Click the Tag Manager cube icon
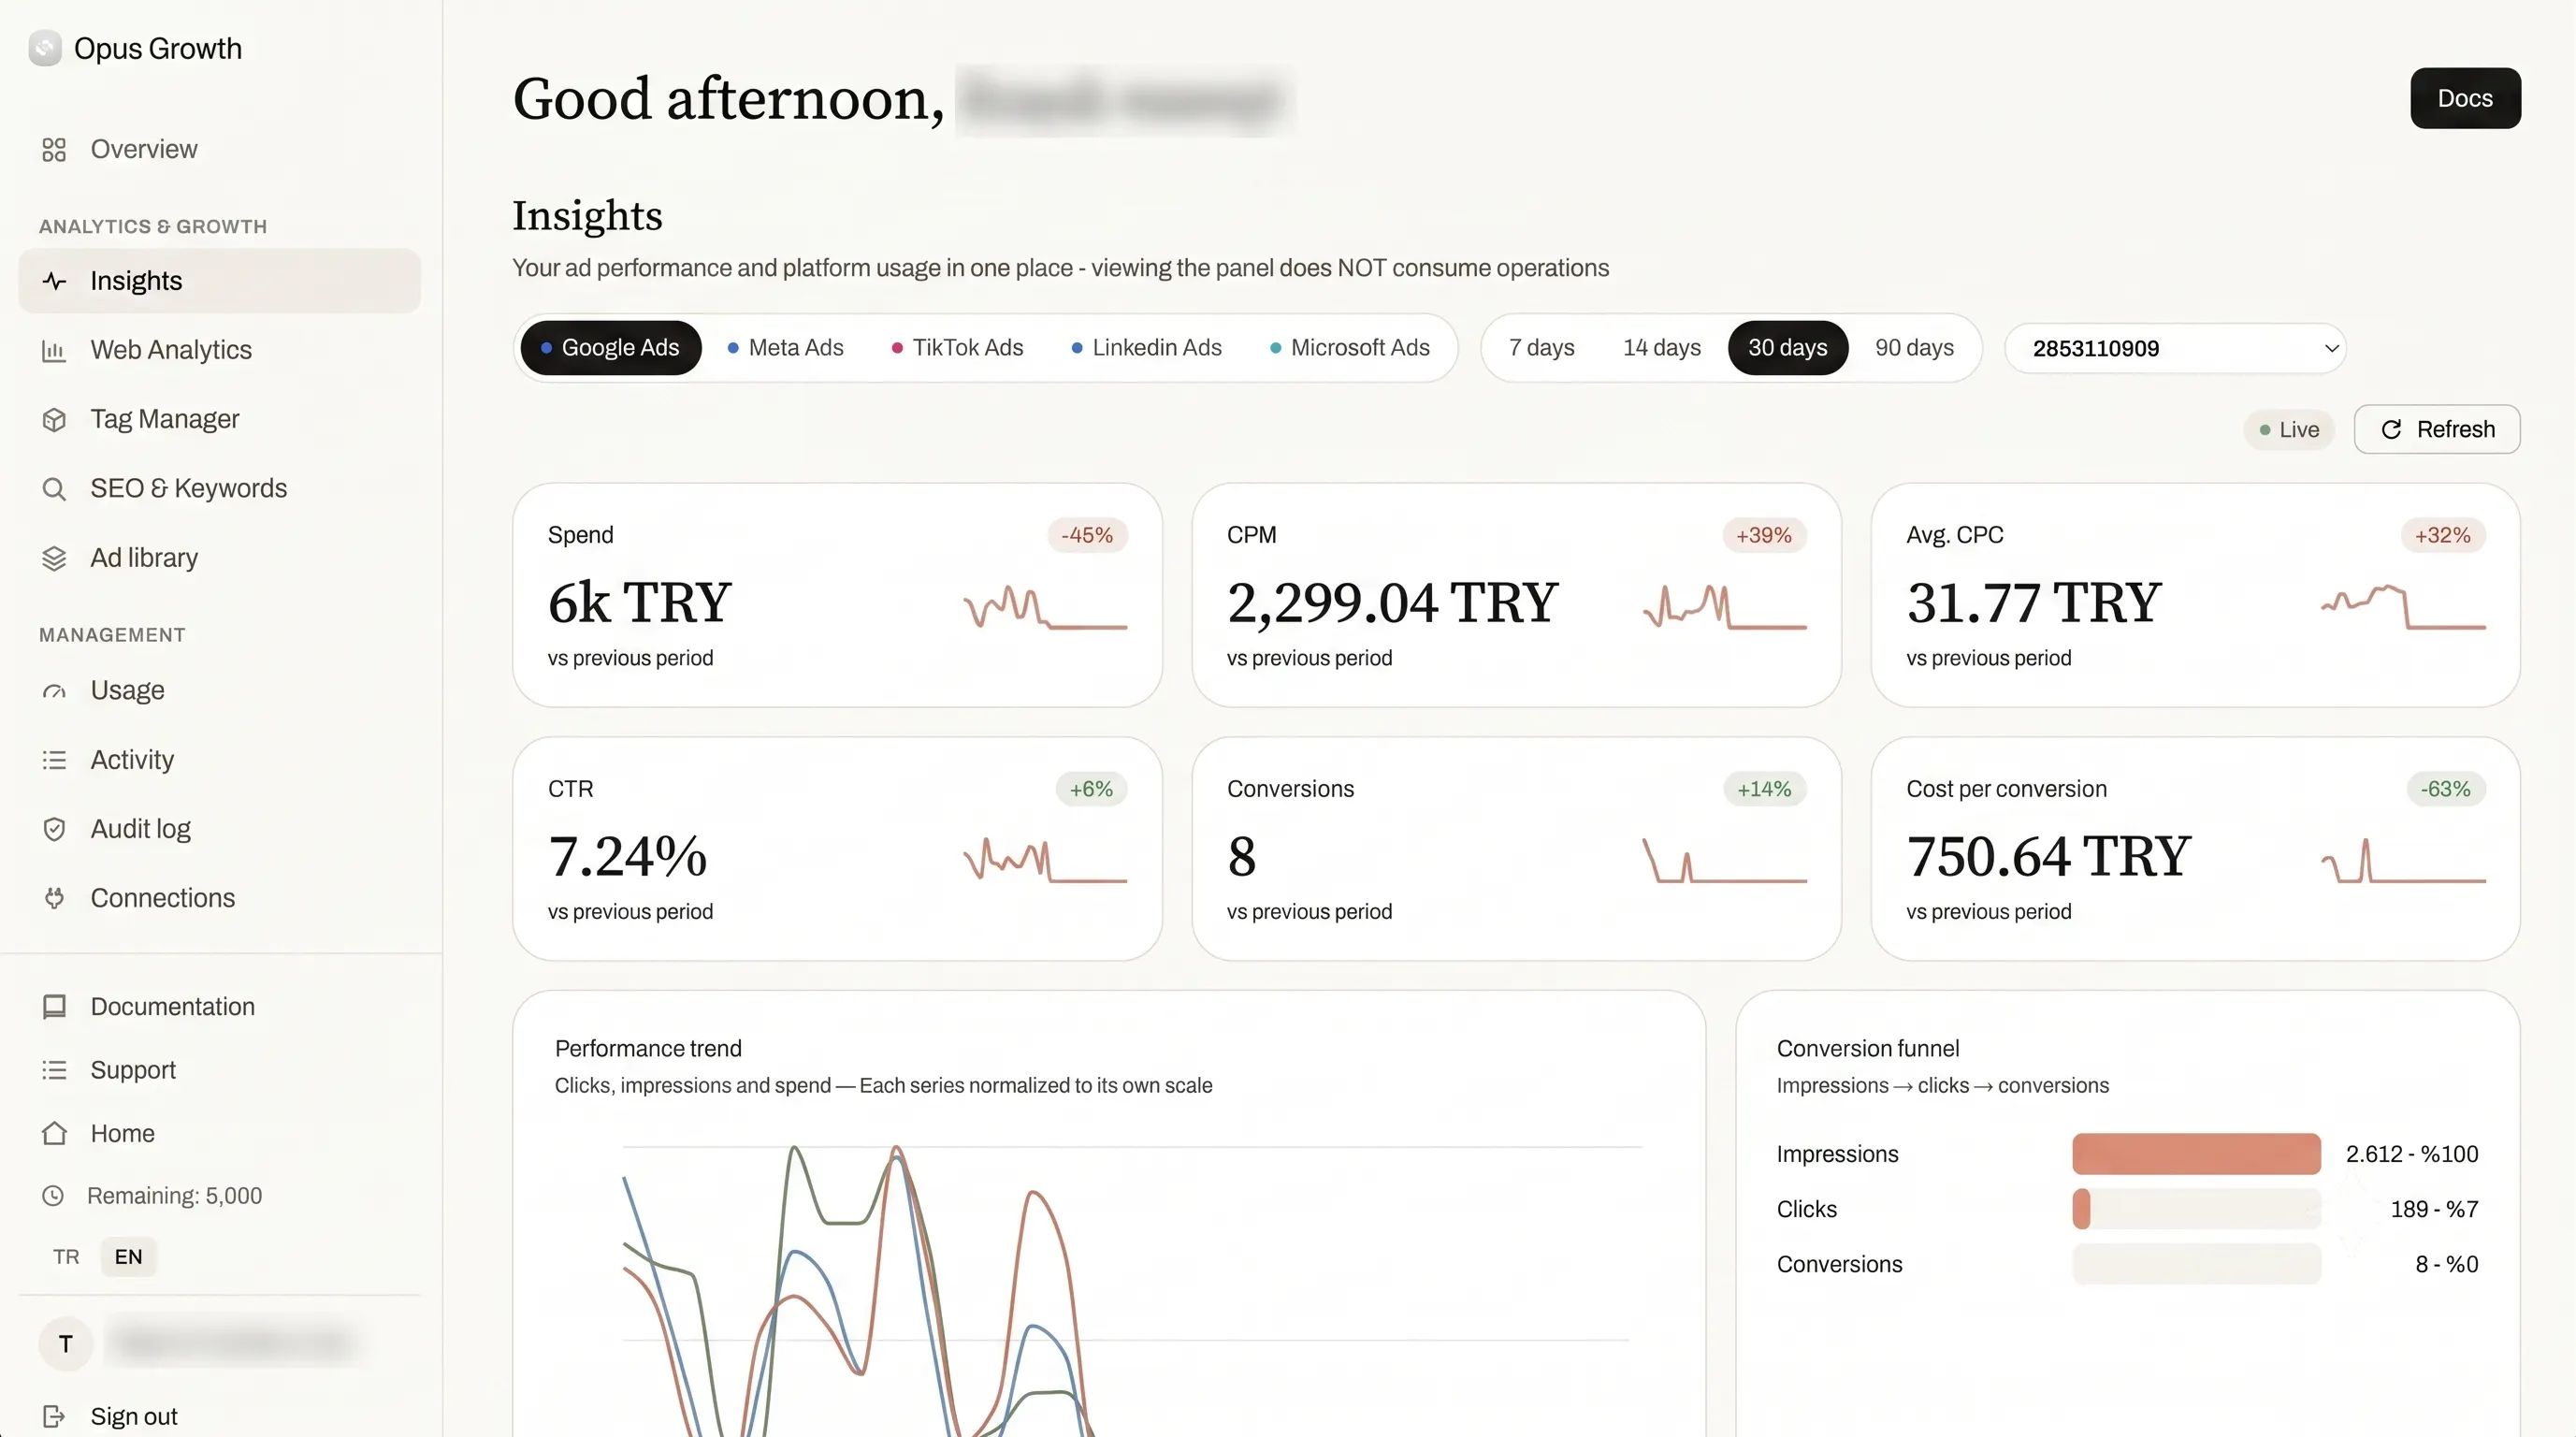 click(54, 419)
